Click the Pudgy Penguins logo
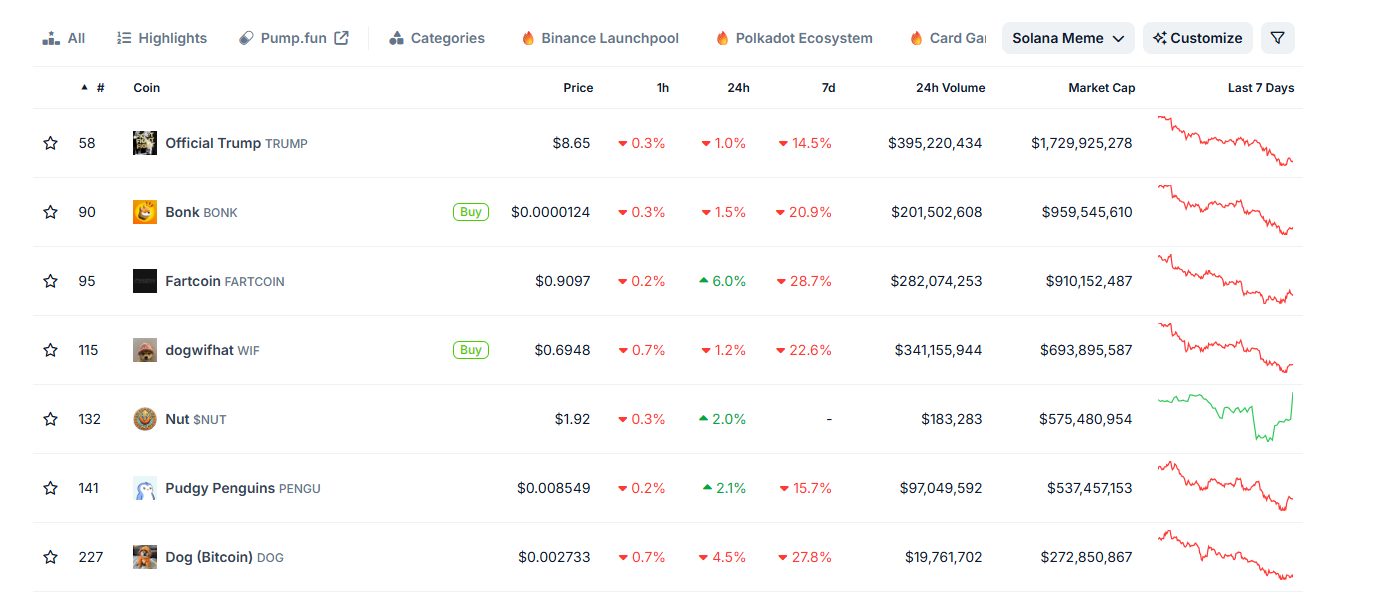Screen dimensions: 1391x595 (x=145, y=488)
